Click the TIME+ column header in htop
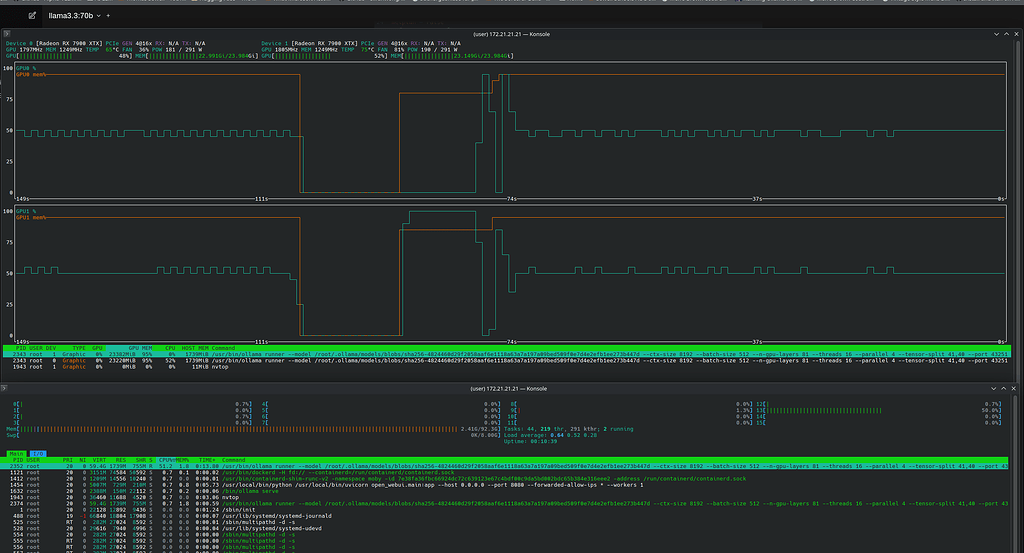Viewport: 1024px width, 553px height. coord(206,460)
